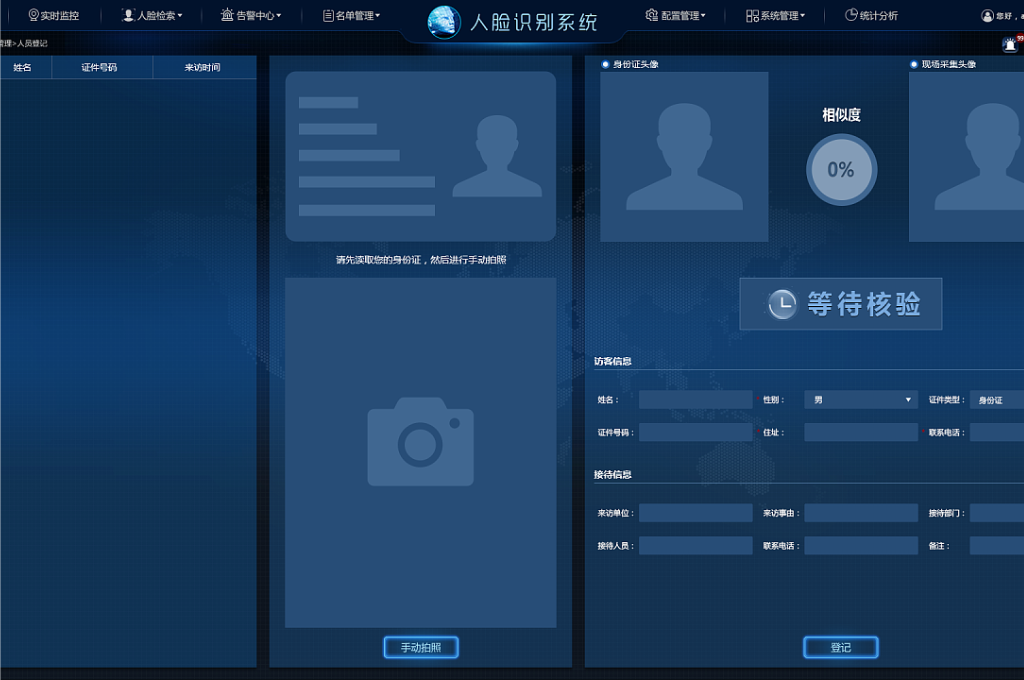
Task: Click the 实时监控 location pin icon
Action: (33, 15)
